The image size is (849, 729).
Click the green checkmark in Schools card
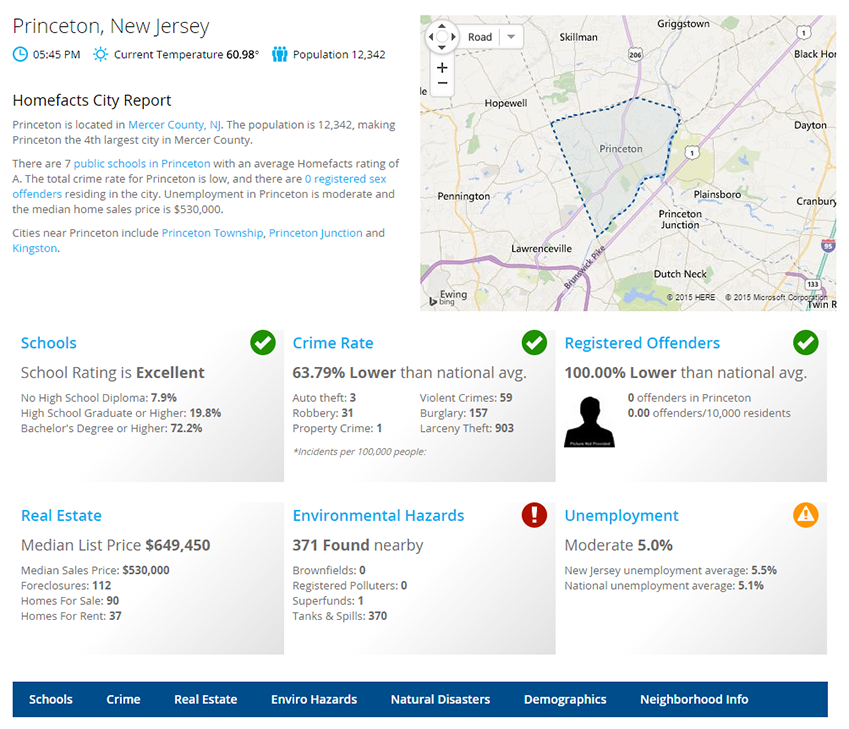tap(263, 343)
